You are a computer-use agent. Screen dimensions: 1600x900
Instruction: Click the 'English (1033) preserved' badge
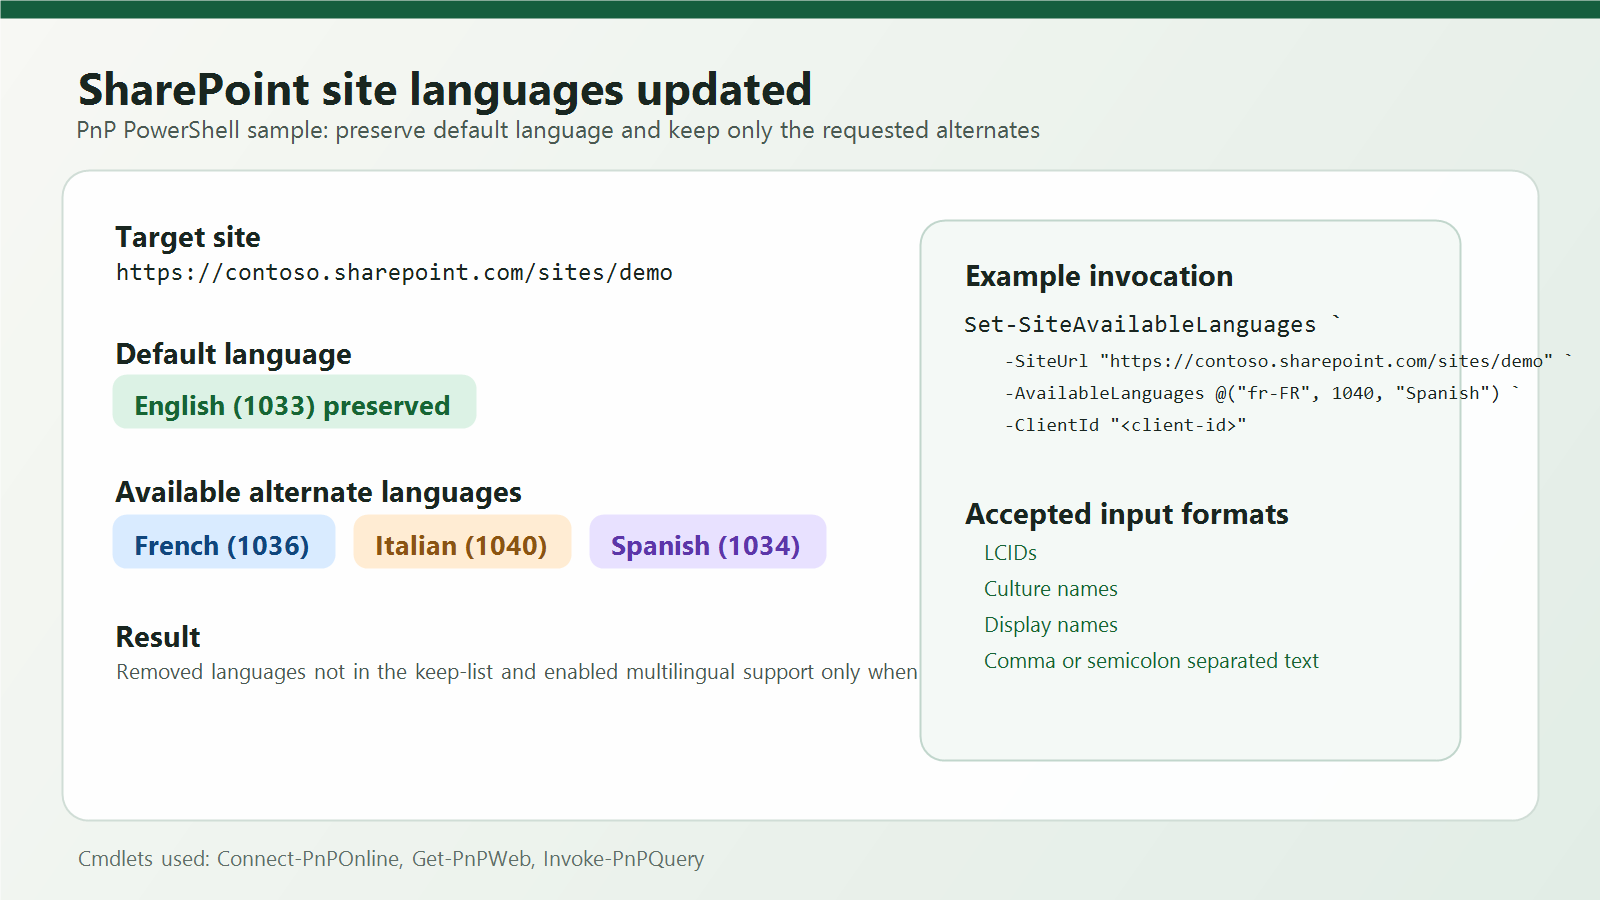294,402
